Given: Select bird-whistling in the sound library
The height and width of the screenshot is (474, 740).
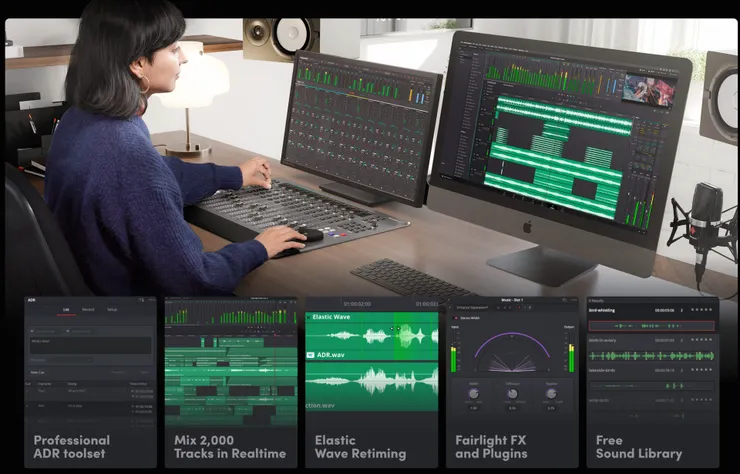Looking at the screenshot, I should coord(602,311).
